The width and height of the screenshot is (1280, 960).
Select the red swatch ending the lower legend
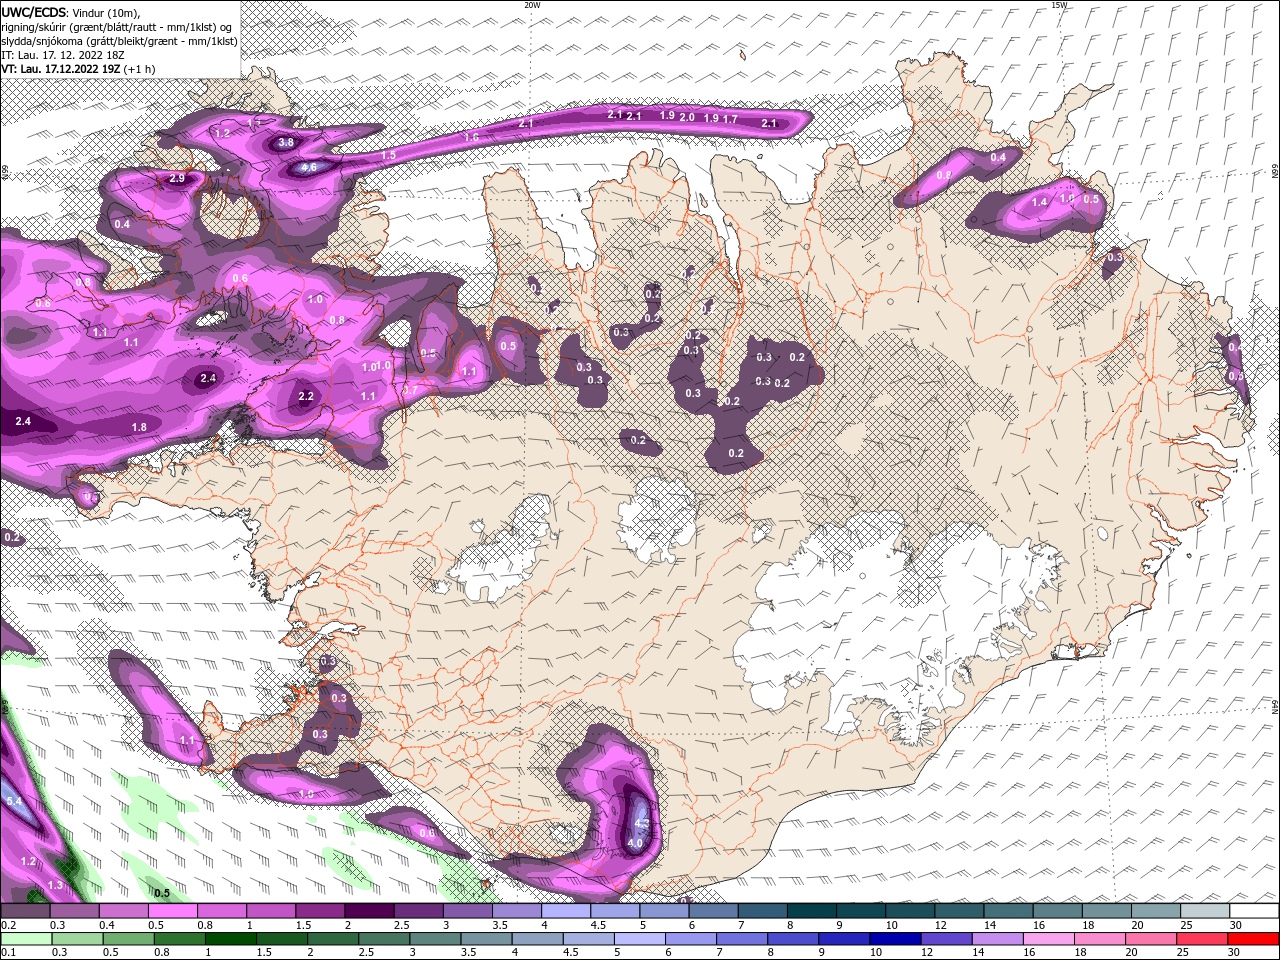pos(1255,938)
